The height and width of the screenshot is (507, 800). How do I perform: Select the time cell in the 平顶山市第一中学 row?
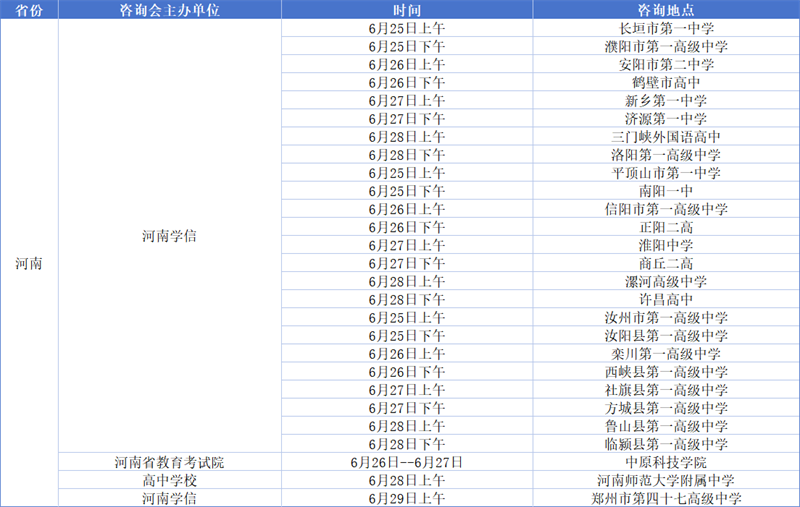[407, 173]
